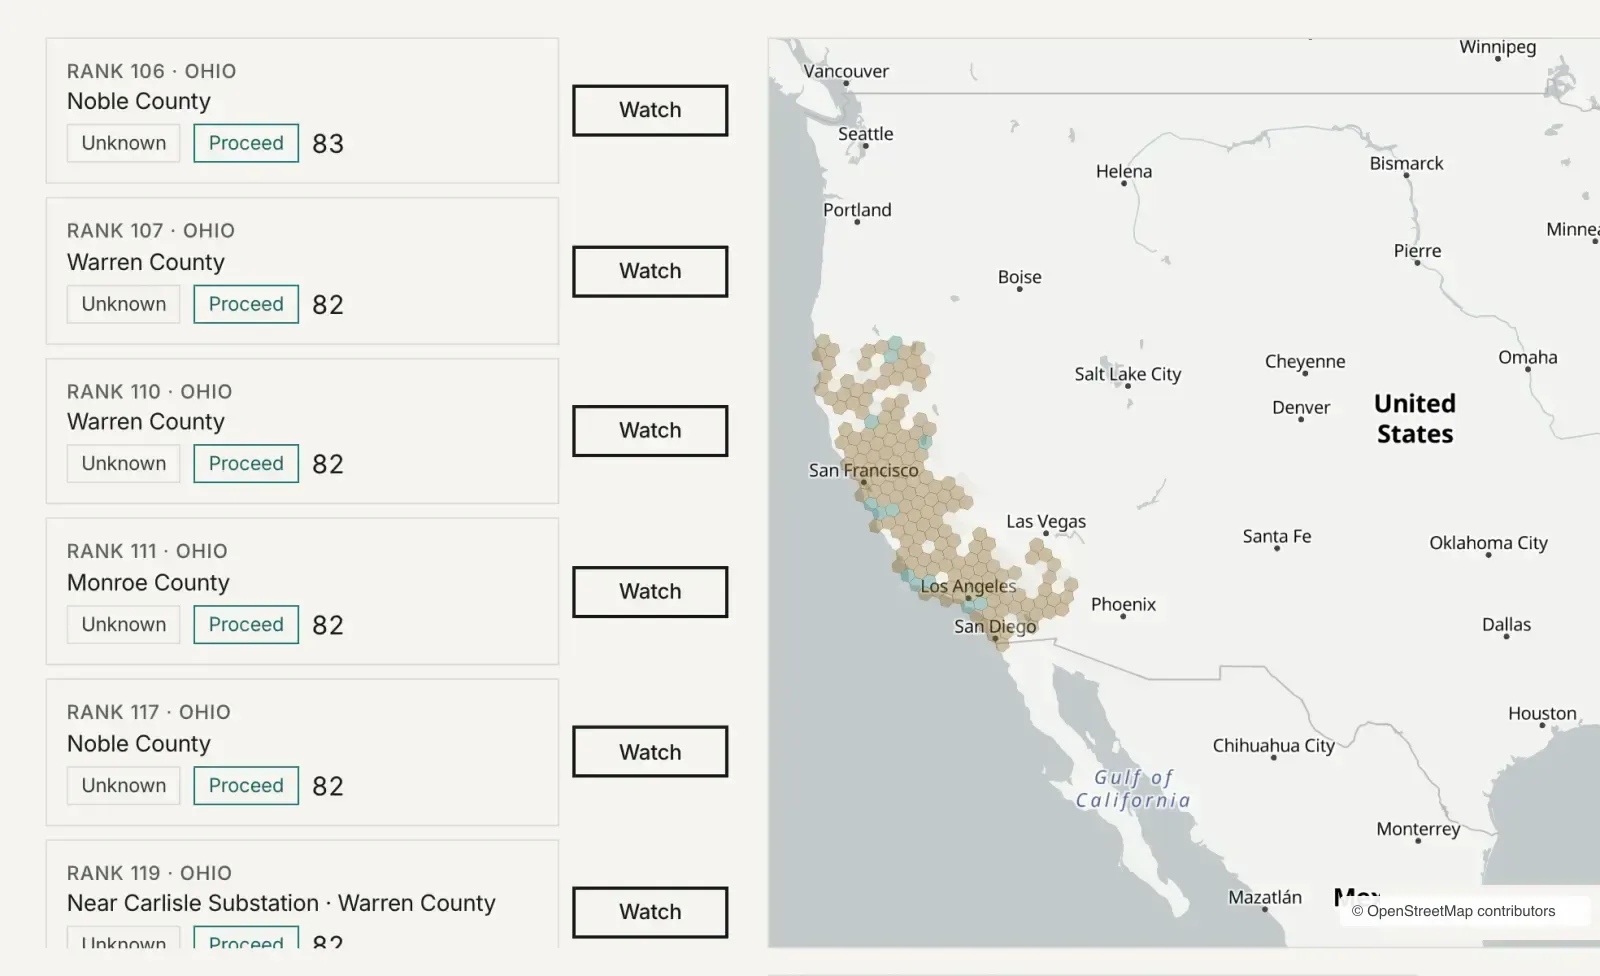Click Bismarck label on the map
1600x976 pixels.
[1406, 163]
